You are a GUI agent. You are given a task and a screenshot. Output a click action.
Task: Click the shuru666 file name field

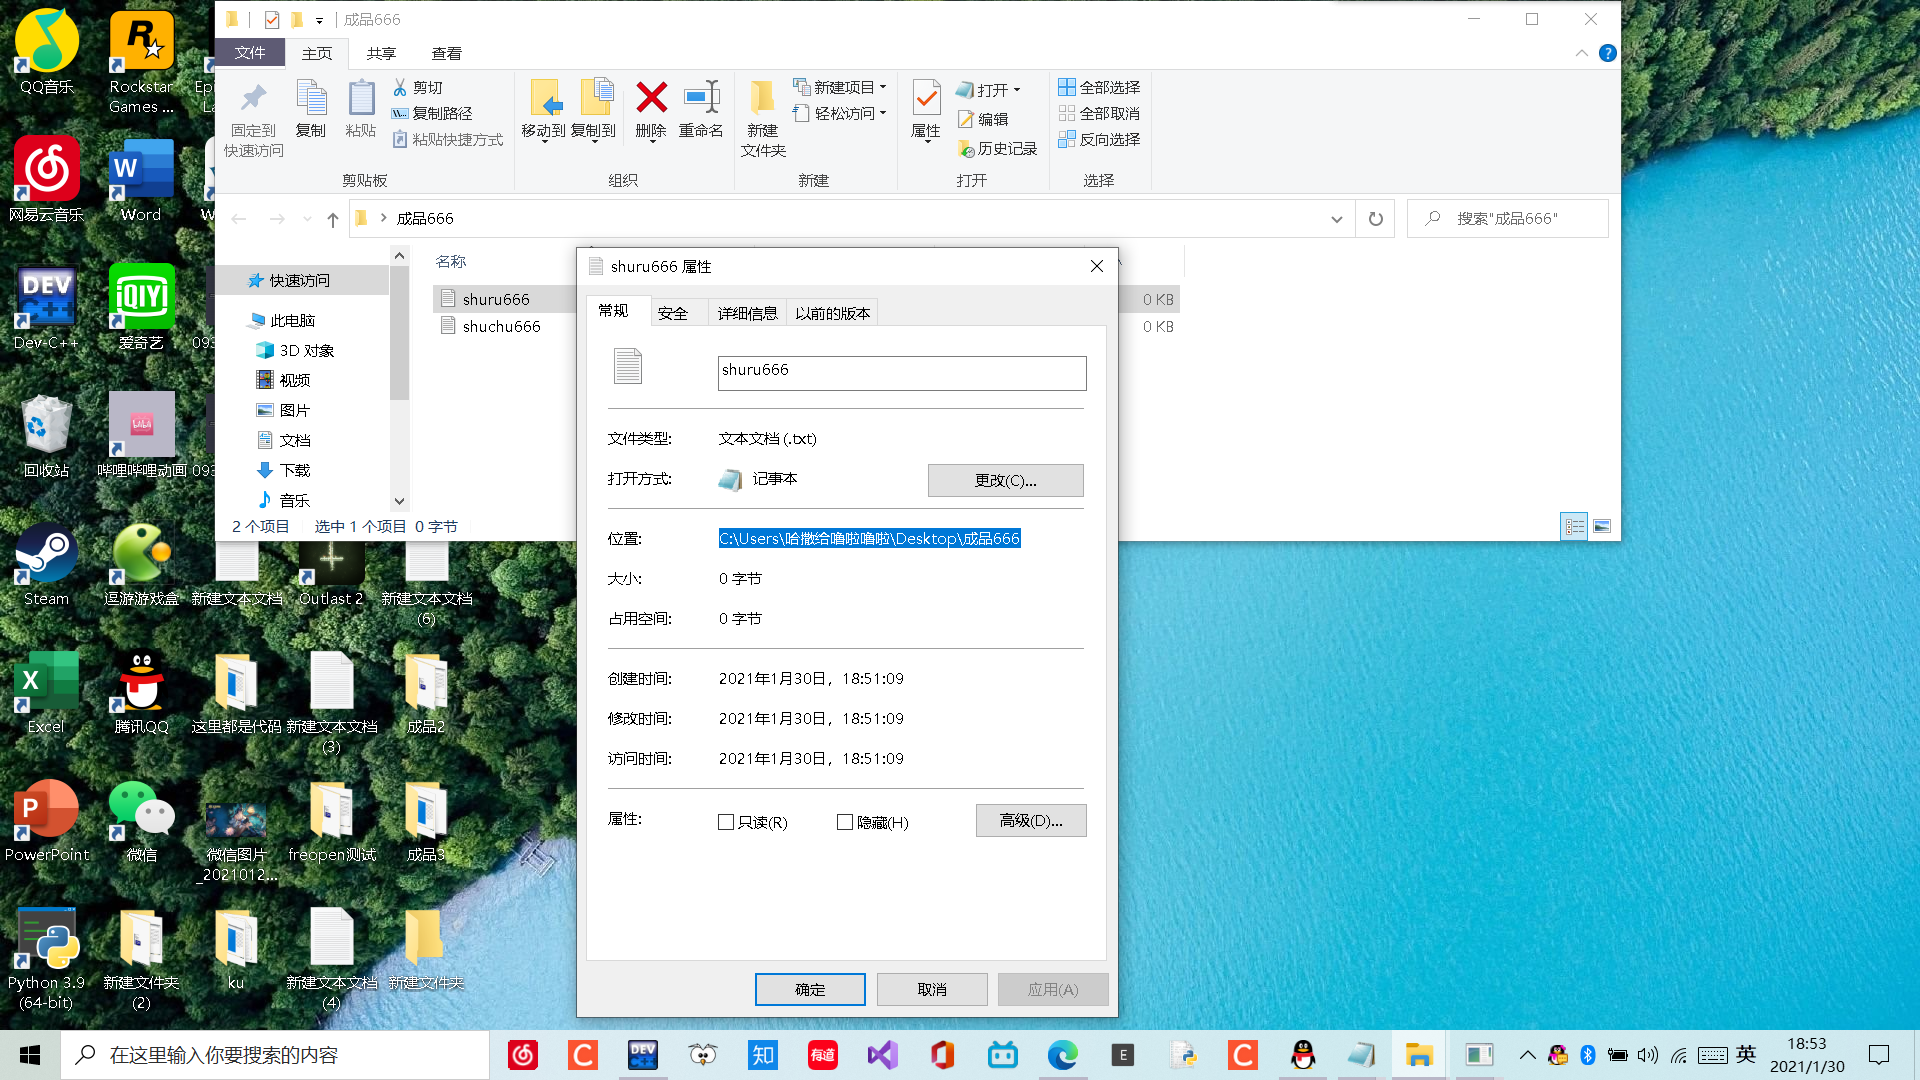[901, 373]
